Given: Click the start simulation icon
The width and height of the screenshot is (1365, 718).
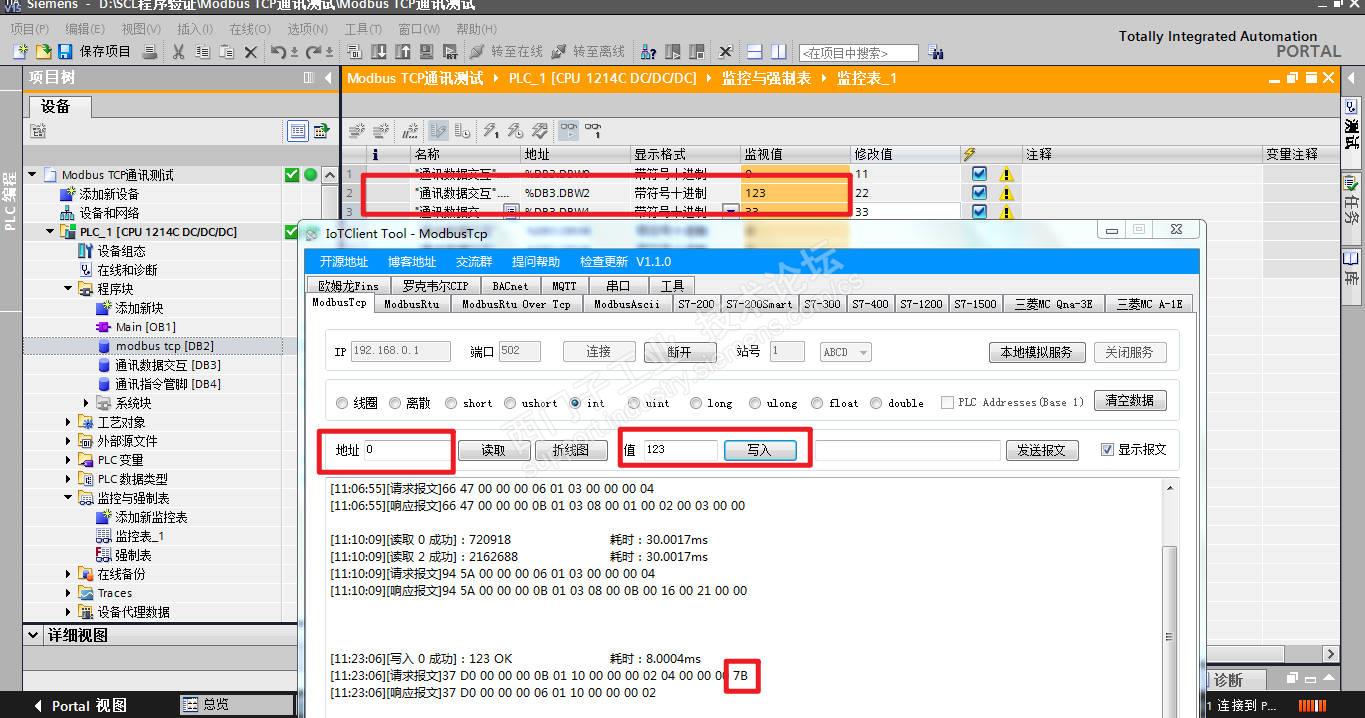Looking at the screenshot, I should coord(426,52).
